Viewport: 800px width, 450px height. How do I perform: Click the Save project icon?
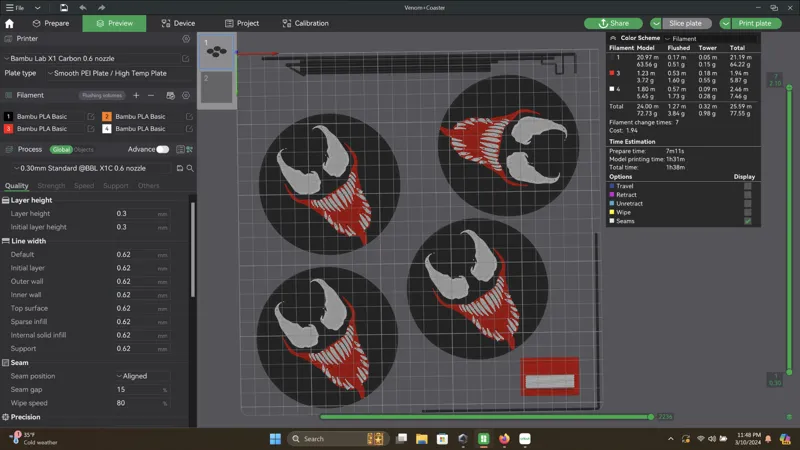click(63, 8)
